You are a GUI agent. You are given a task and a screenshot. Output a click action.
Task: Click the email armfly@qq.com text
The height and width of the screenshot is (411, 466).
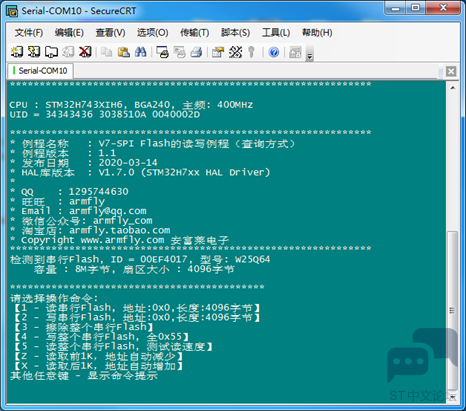(108, 211)
